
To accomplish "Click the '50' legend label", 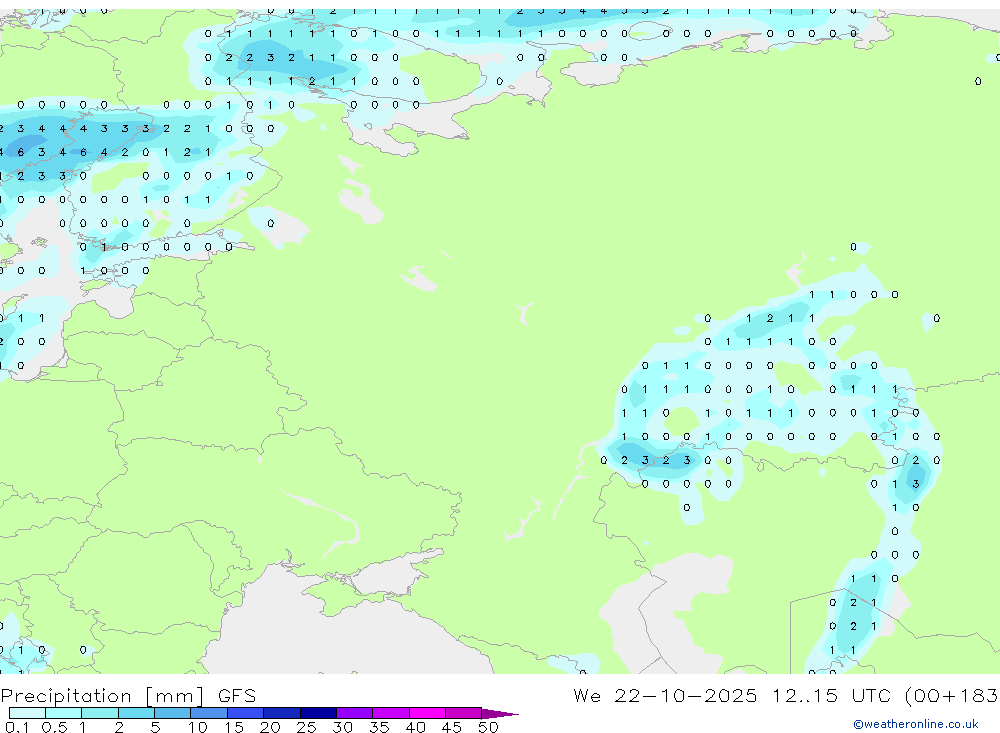I will (x=488, y=727).
